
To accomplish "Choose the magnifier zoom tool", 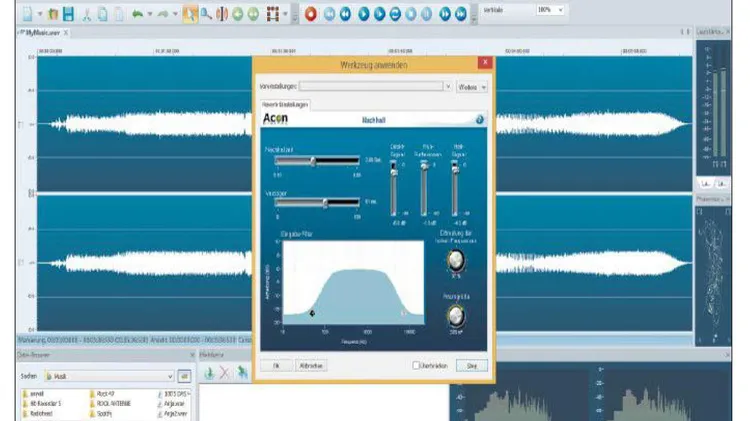I will [206, 14].
